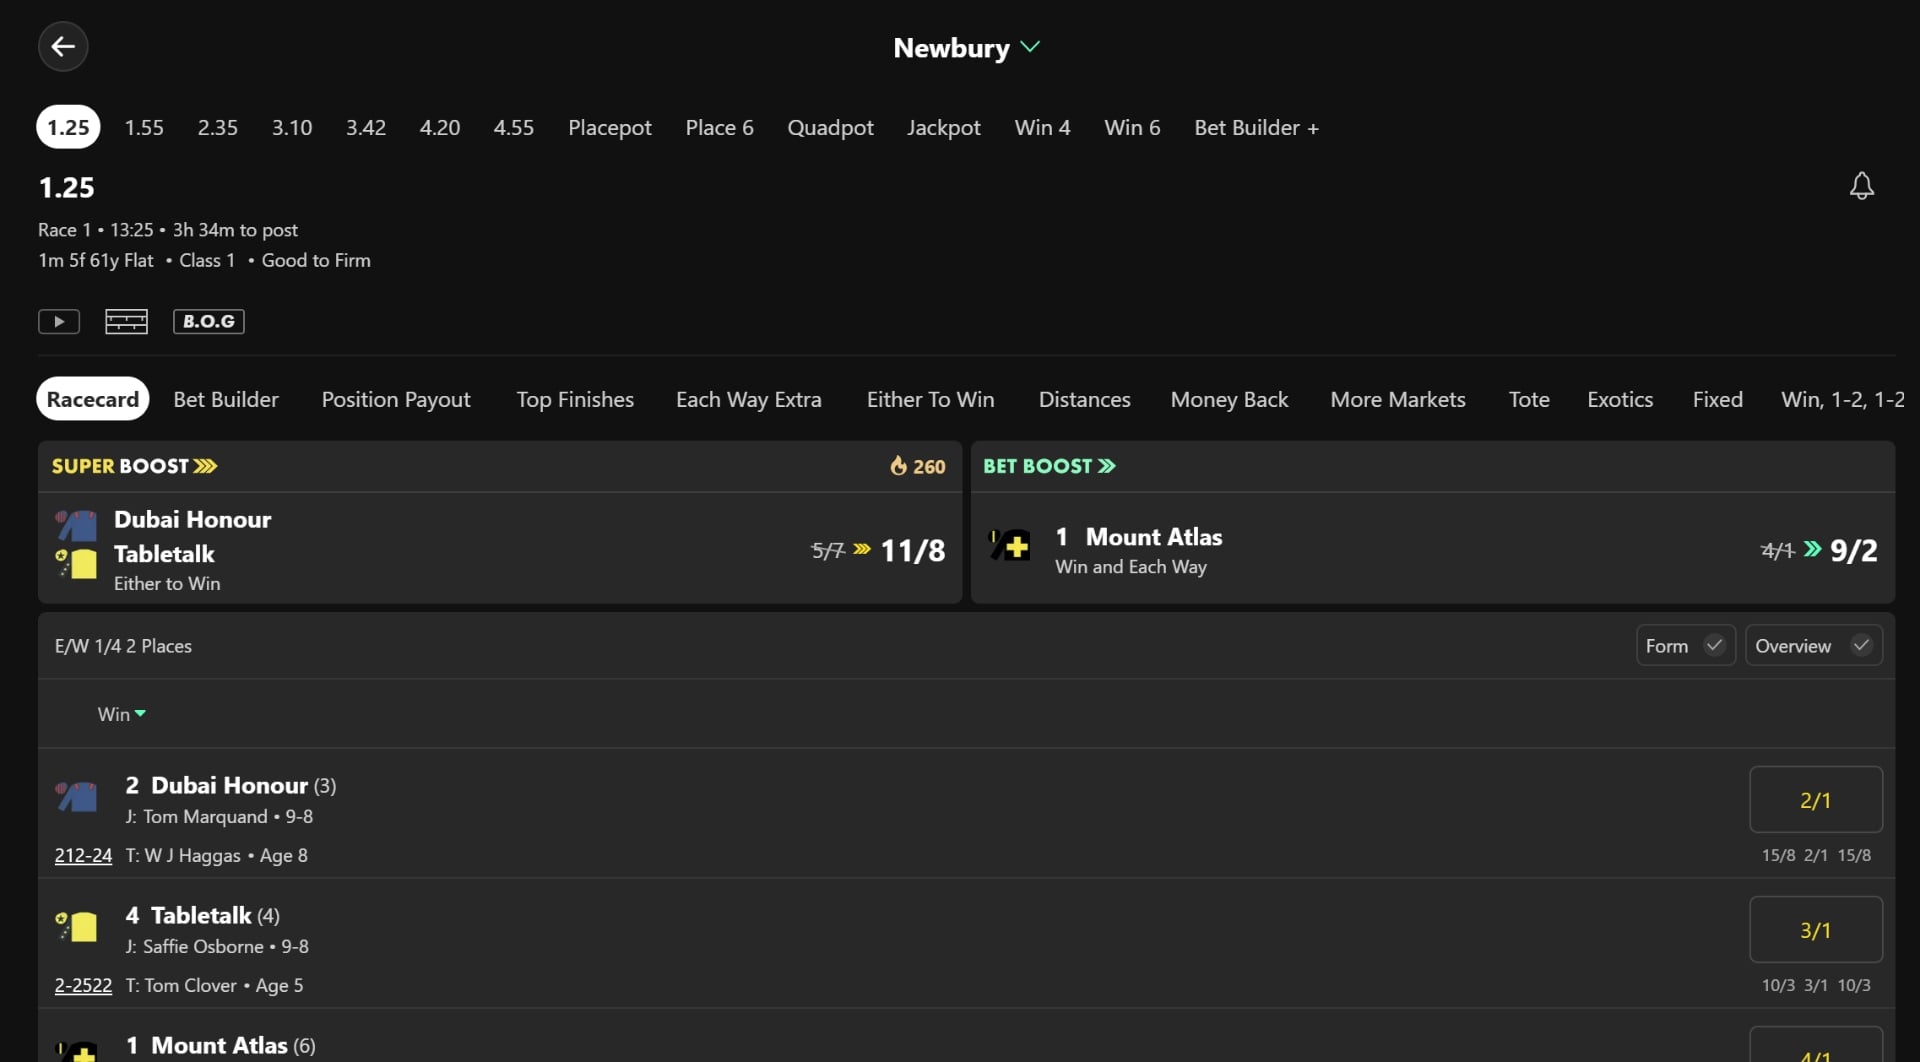Click the Super Boost header label
The height and width of the screenshot is (1062, 1920).
(x=134, y=466)
